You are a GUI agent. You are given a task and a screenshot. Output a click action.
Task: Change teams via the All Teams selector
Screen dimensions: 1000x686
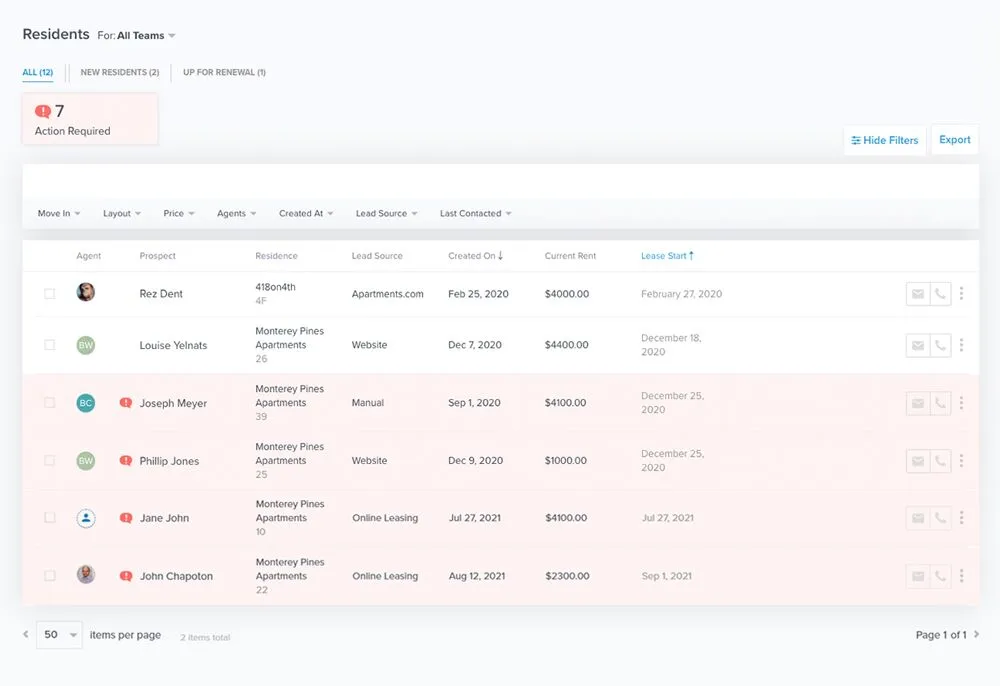[x=140, y=35]
